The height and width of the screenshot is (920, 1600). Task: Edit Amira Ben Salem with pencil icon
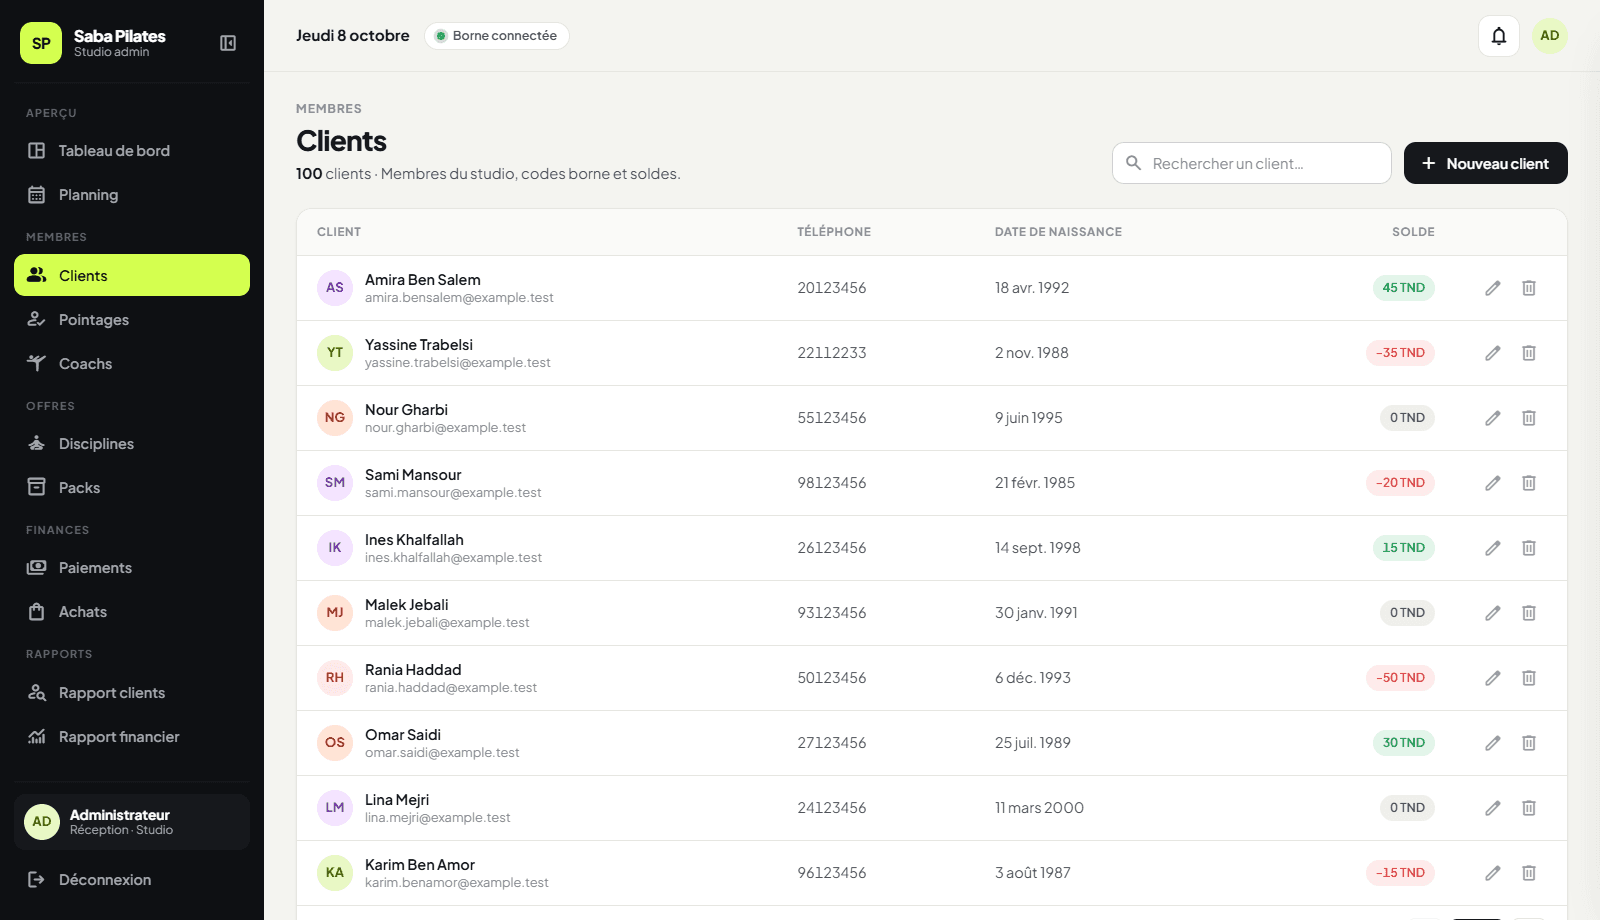(1493, 288)
